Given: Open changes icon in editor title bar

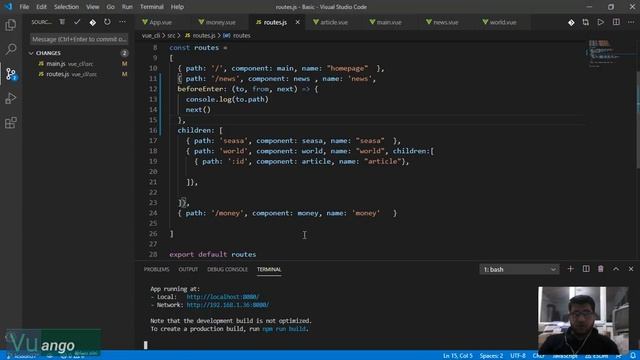Looking at the screenshot, I should coord(586,22).
